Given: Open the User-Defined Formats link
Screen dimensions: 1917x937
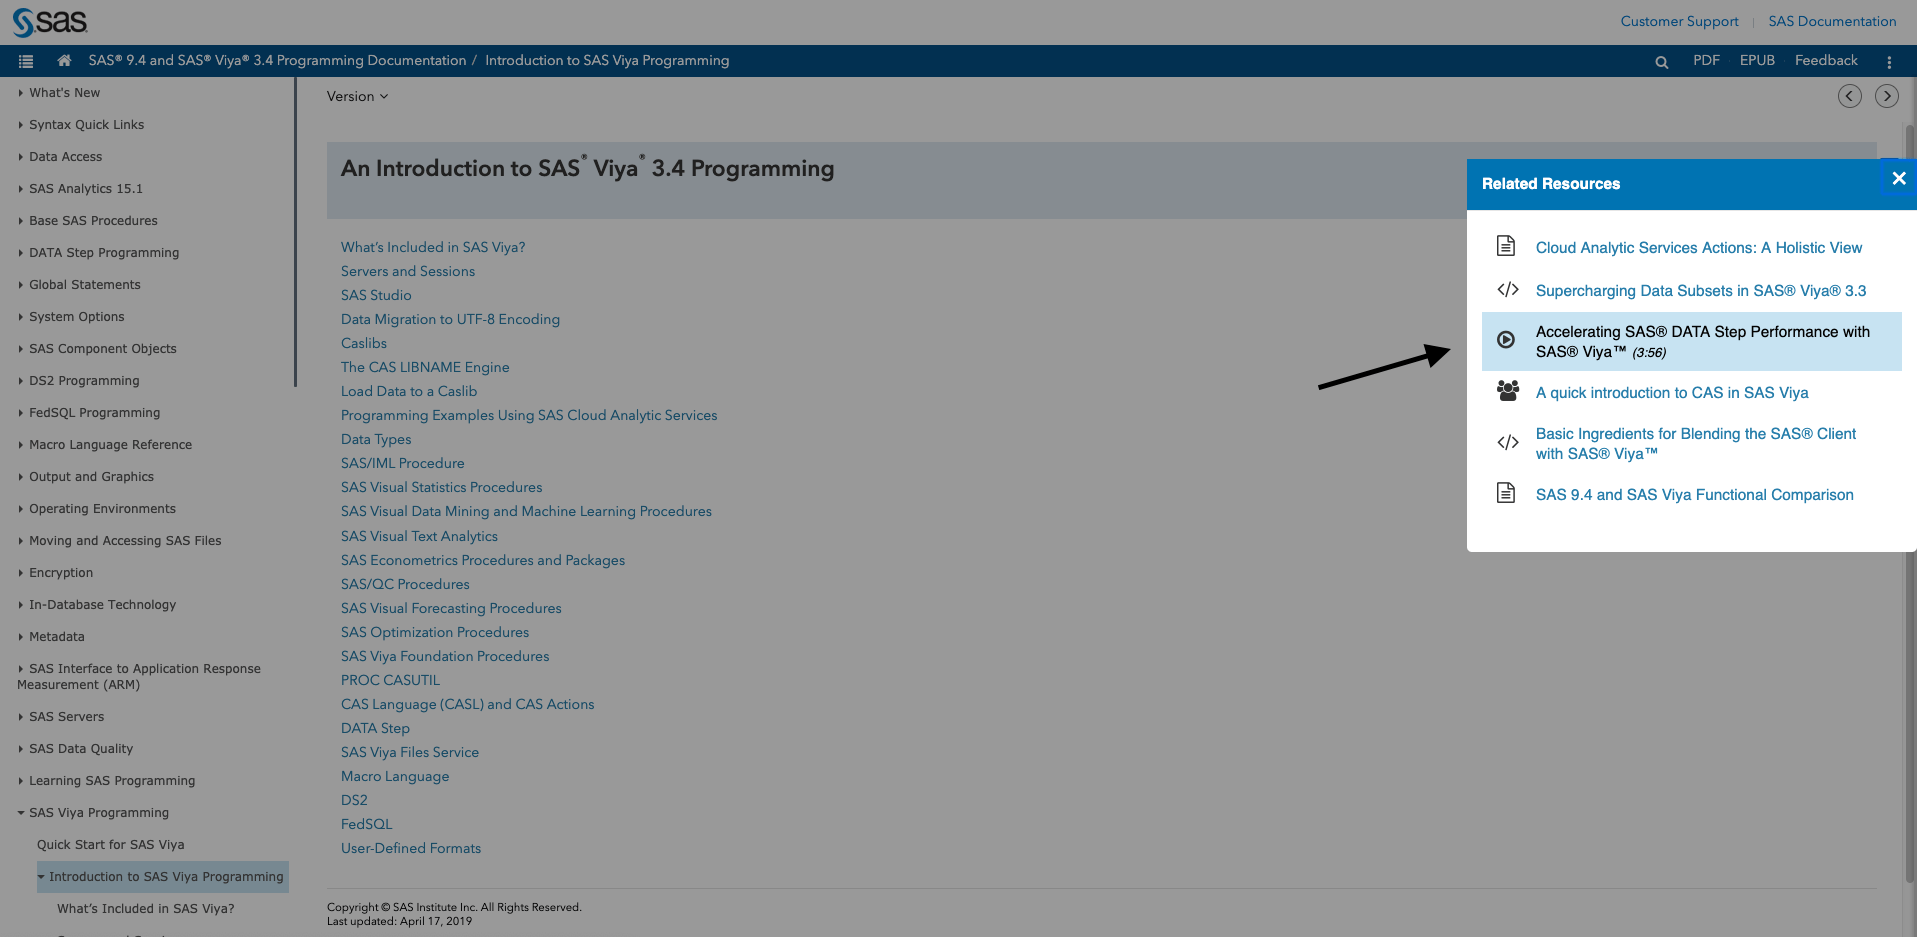Looking at the screenshot, I should (411, 848).
